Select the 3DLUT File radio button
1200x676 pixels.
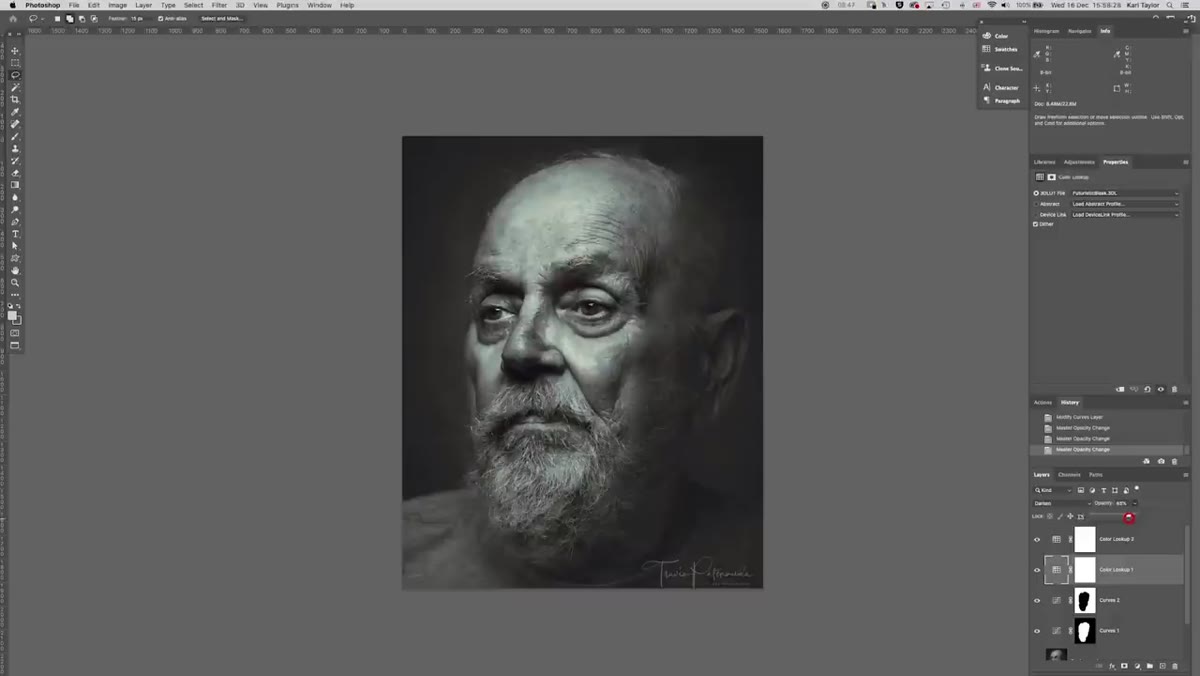tap(1036, 193)
